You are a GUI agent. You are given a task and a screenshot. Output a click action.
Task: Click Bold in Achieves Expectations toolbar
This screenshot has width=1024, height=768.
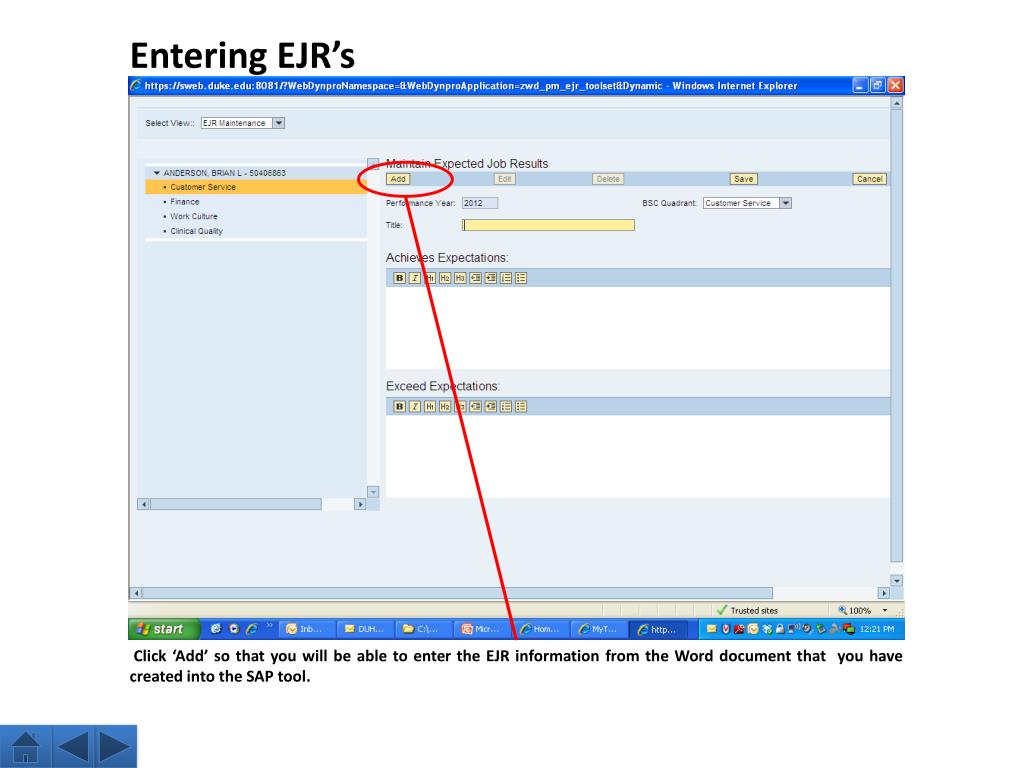point(399,278)
